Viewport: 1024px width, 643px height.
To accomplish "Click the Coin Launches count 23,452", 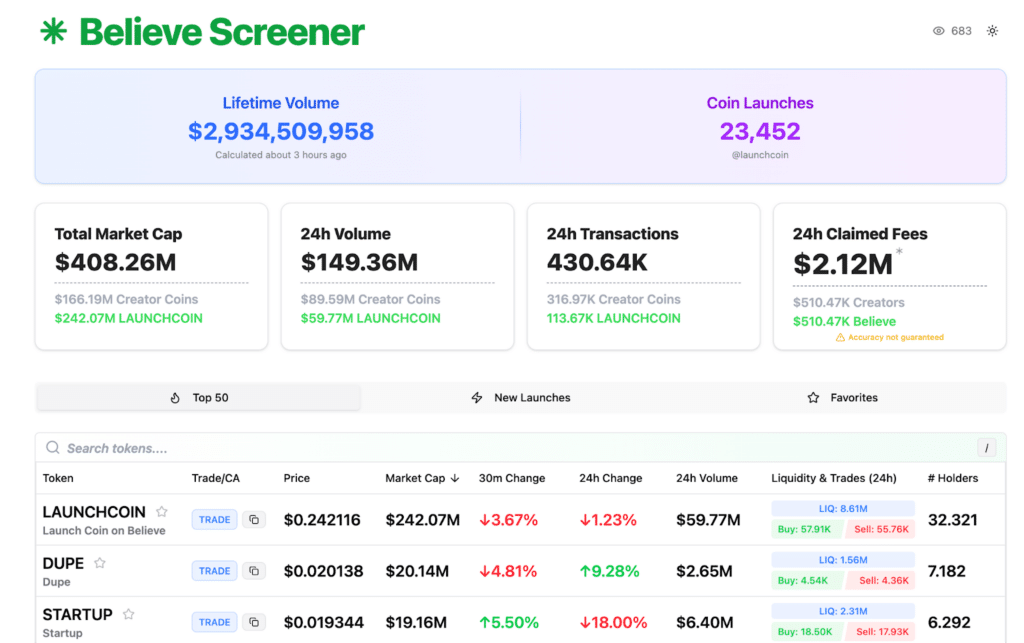I will pyautogui.click(x=760, y=131).
